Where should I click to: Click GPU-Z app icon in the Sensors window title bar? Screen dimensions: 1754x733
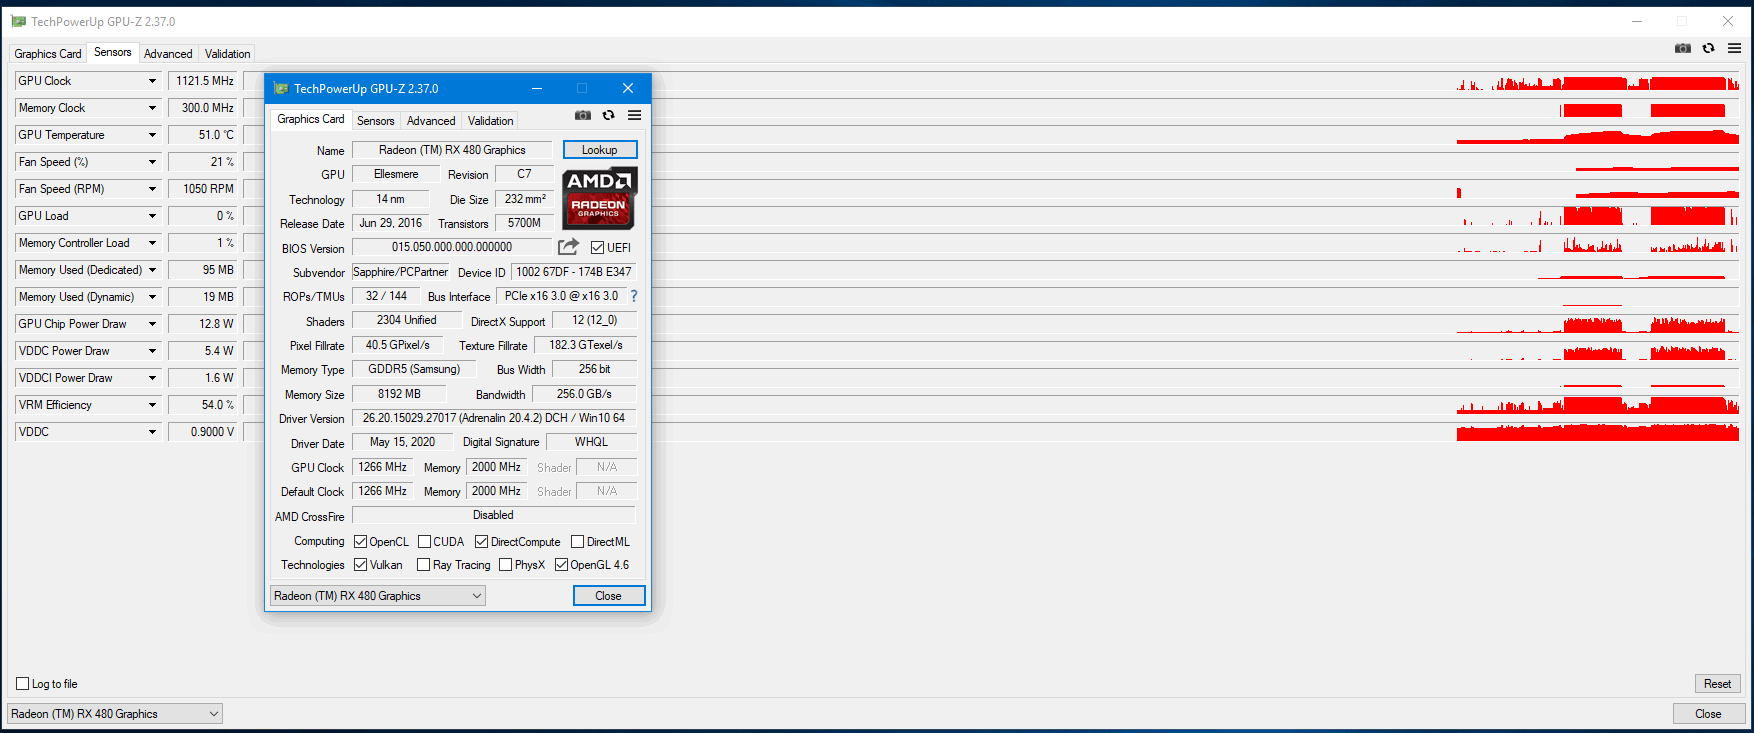18,21
